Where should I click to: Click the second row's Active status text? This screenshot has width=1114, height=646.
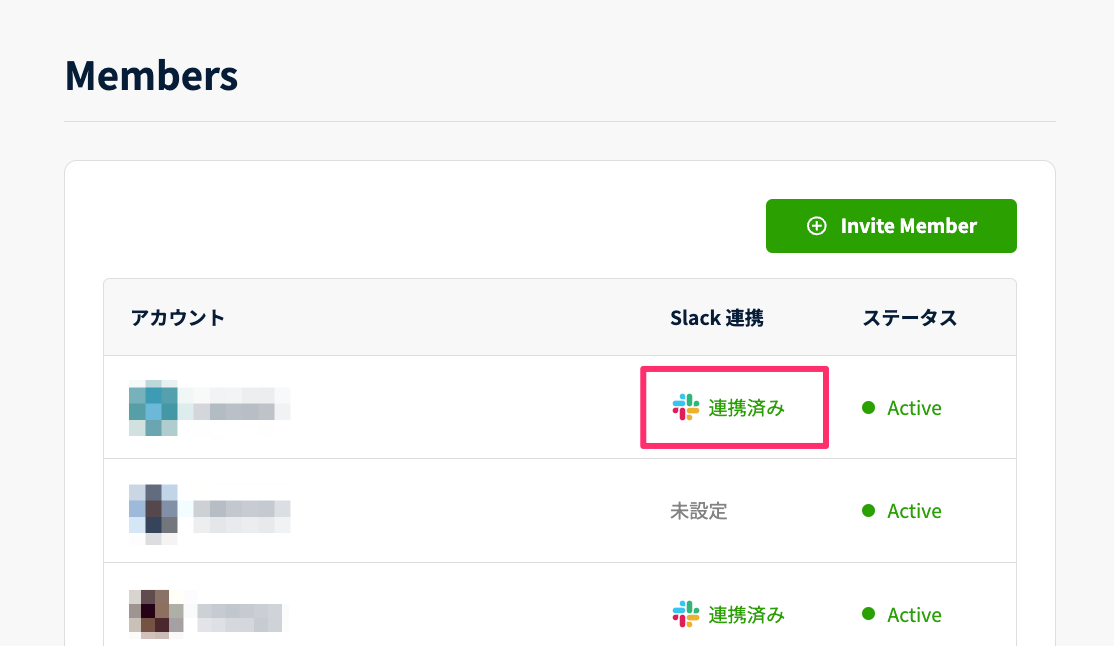tap(914, 511)
